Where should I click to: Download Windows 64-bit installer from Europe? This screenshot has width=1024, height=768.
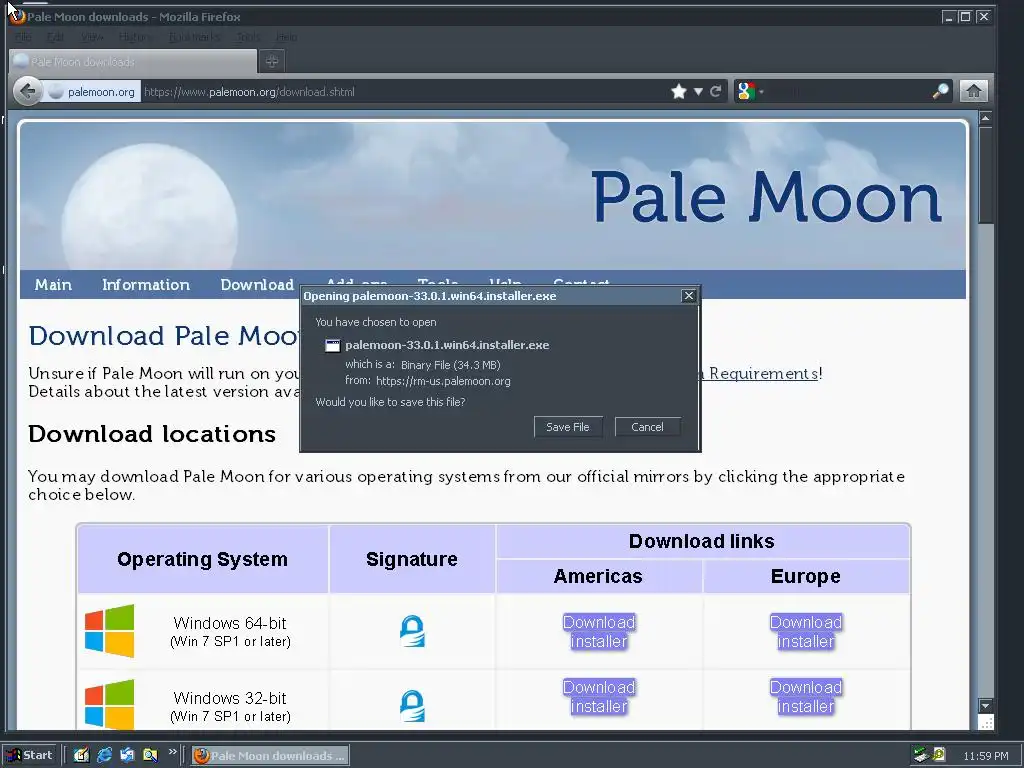click(x=805, y=632)
